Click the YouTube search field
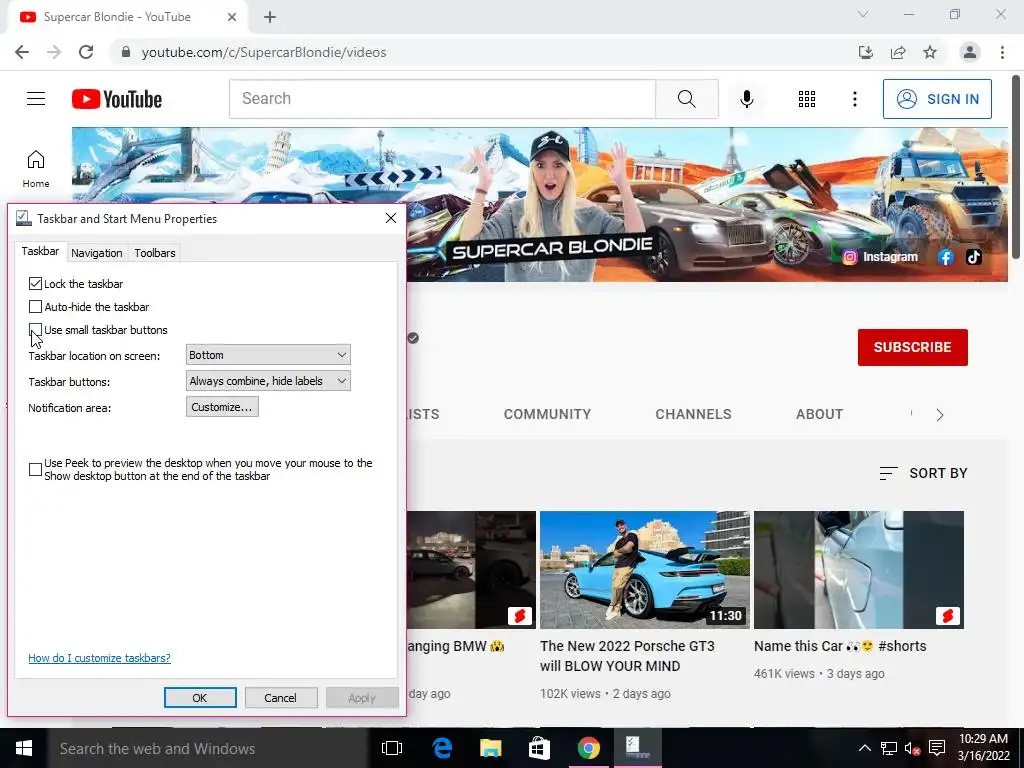 [x=442, y=99]
